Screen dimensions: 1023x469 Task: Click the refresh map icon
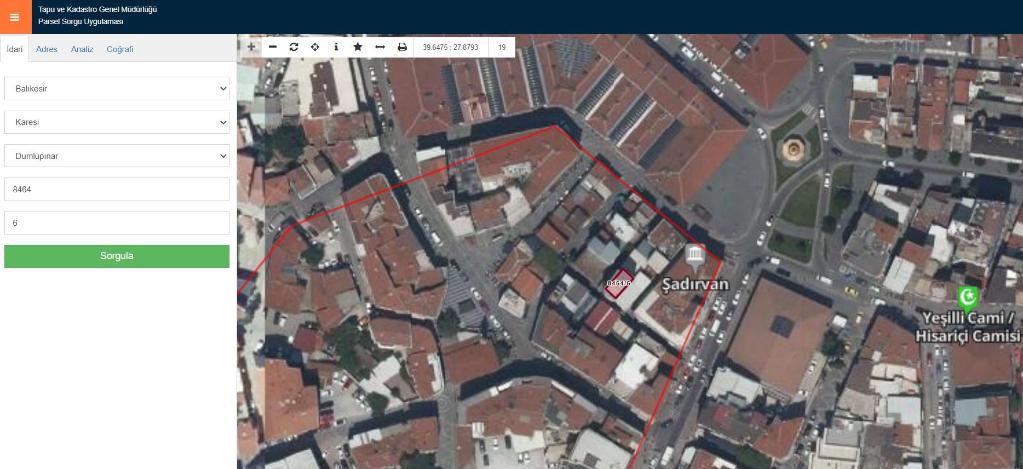[294, 47]
